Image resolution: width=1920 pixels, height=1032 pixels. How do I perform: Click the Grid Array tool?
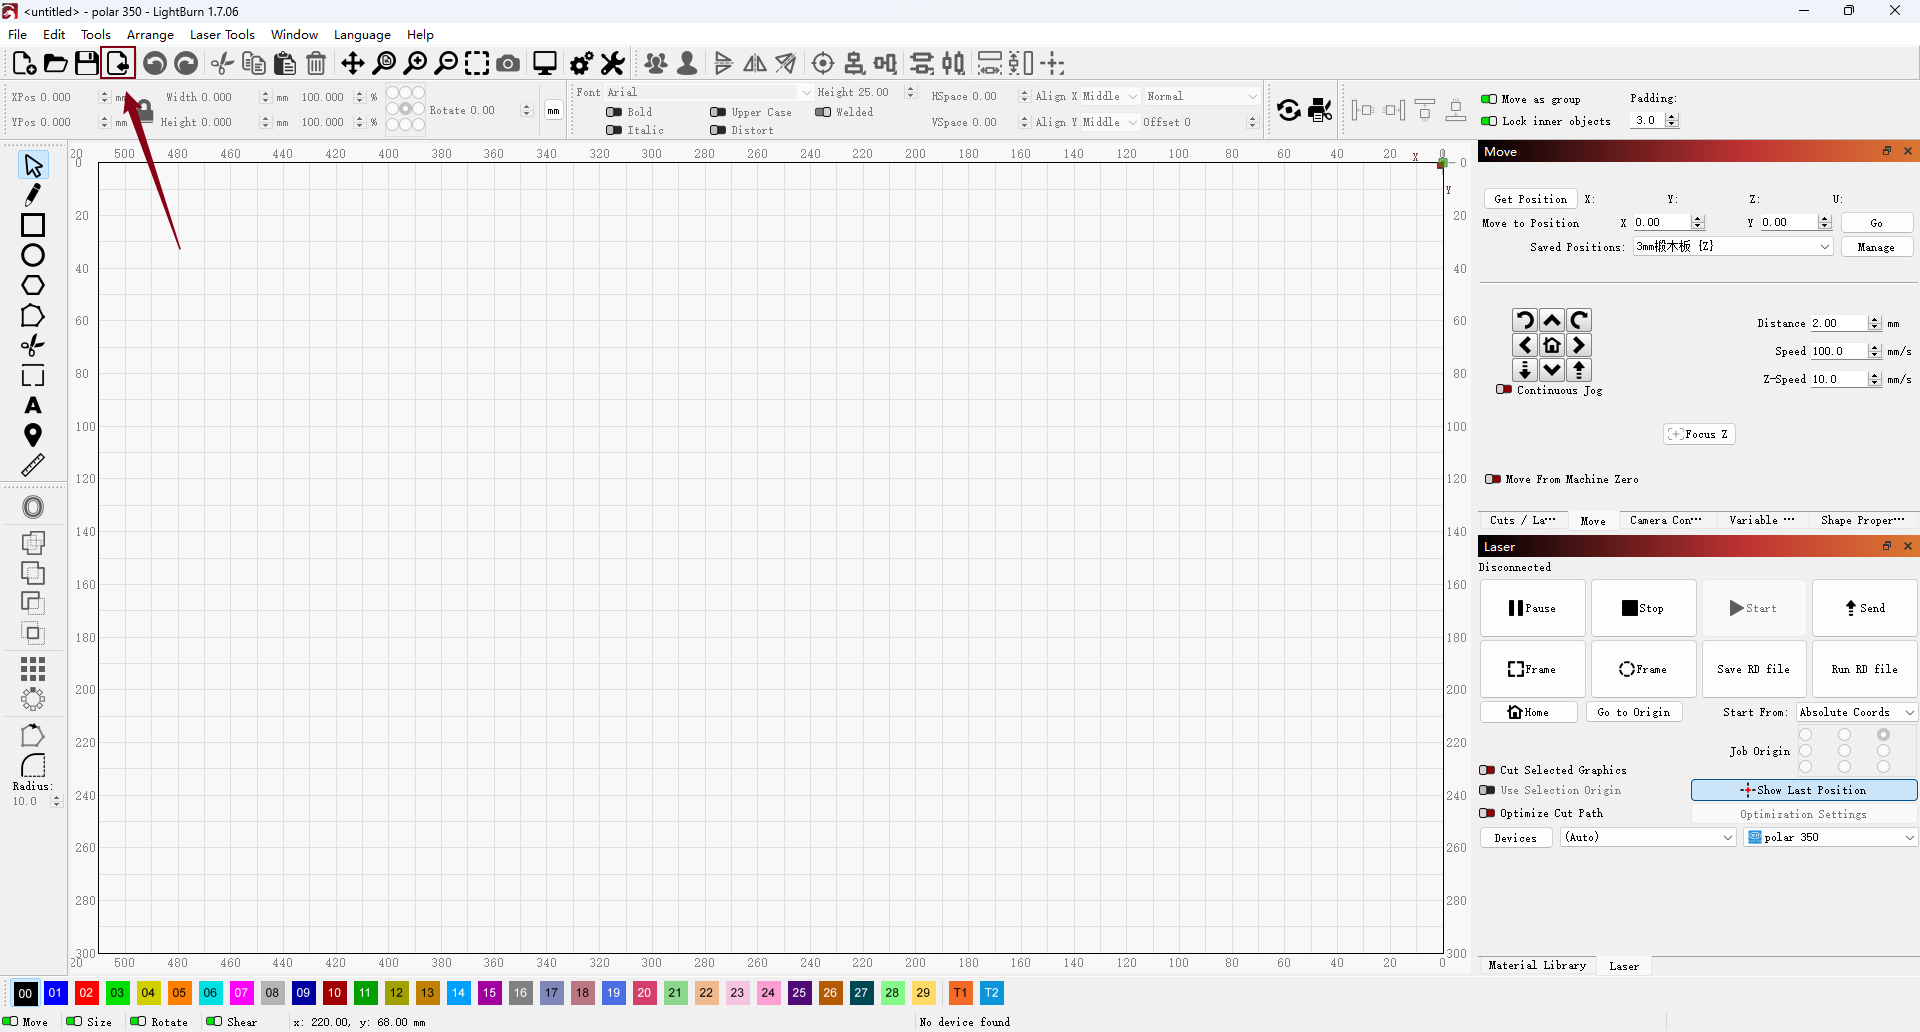(x=33, y=668)
